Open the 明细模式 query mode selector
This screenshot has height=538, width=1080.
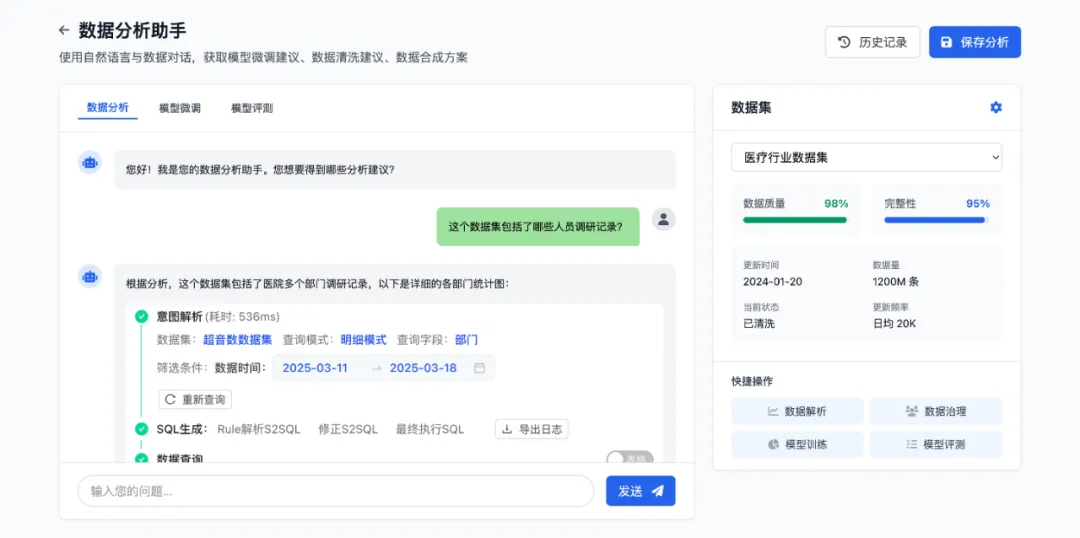(364, 340)
